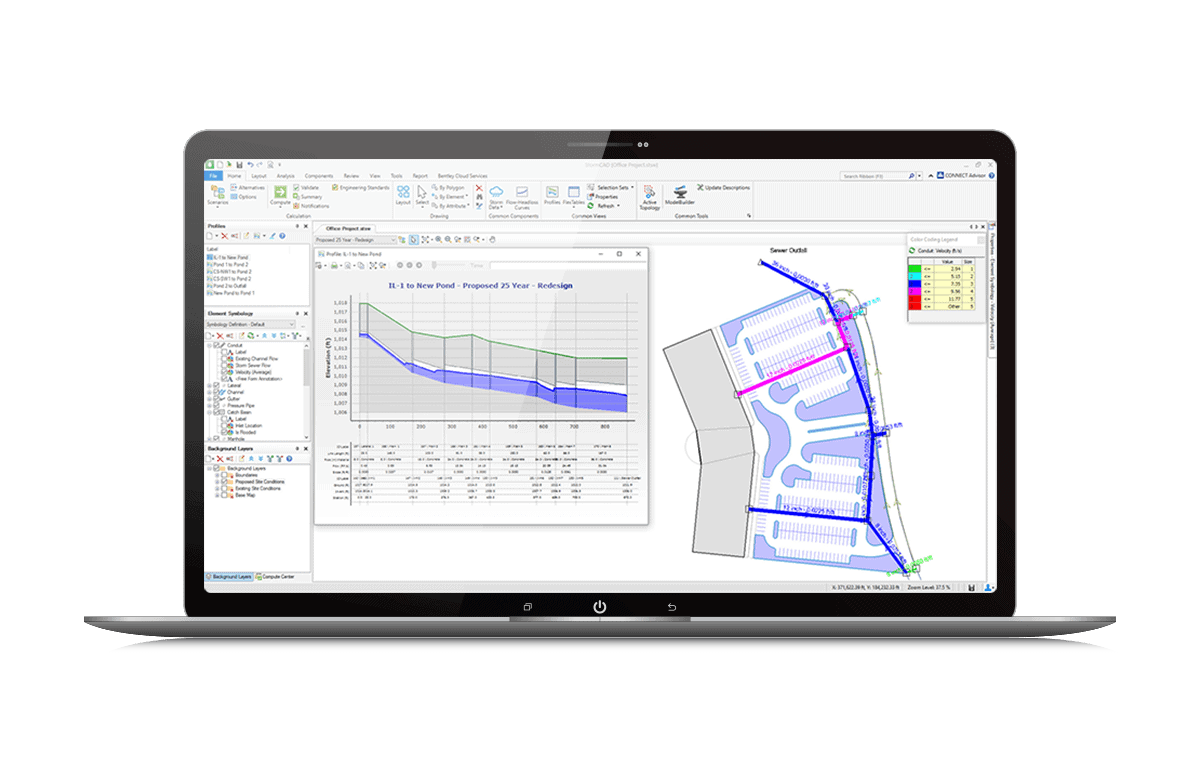Open the Scenarios tool in the ribbon
This screenshot has width=1200, height=780.
coord(217,195)
